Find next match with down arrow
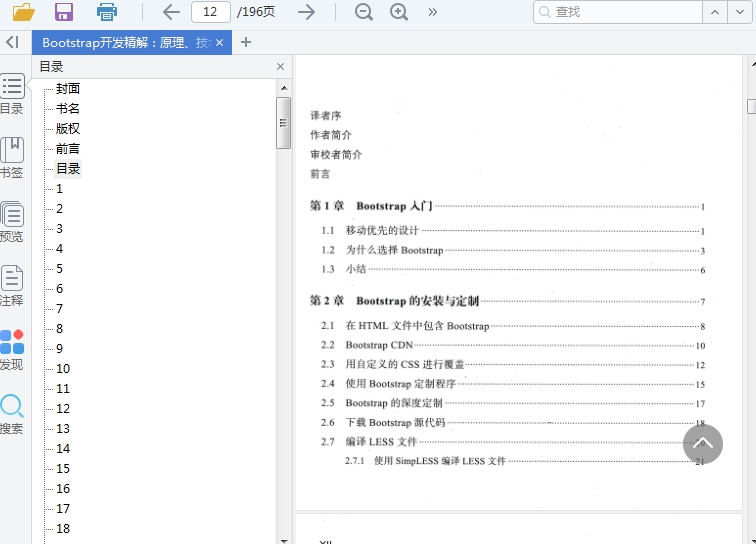The width and height of the screenshot is (756, 544). [x=740, y=12]
